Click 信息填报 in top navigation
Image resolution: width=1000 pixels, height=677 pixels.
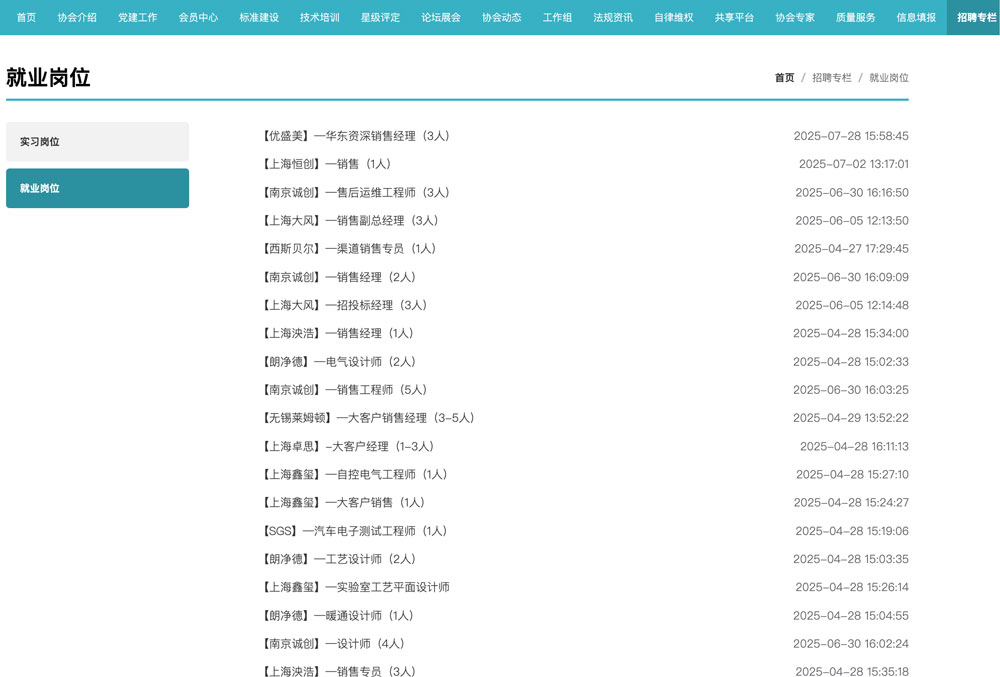point(916,17)
